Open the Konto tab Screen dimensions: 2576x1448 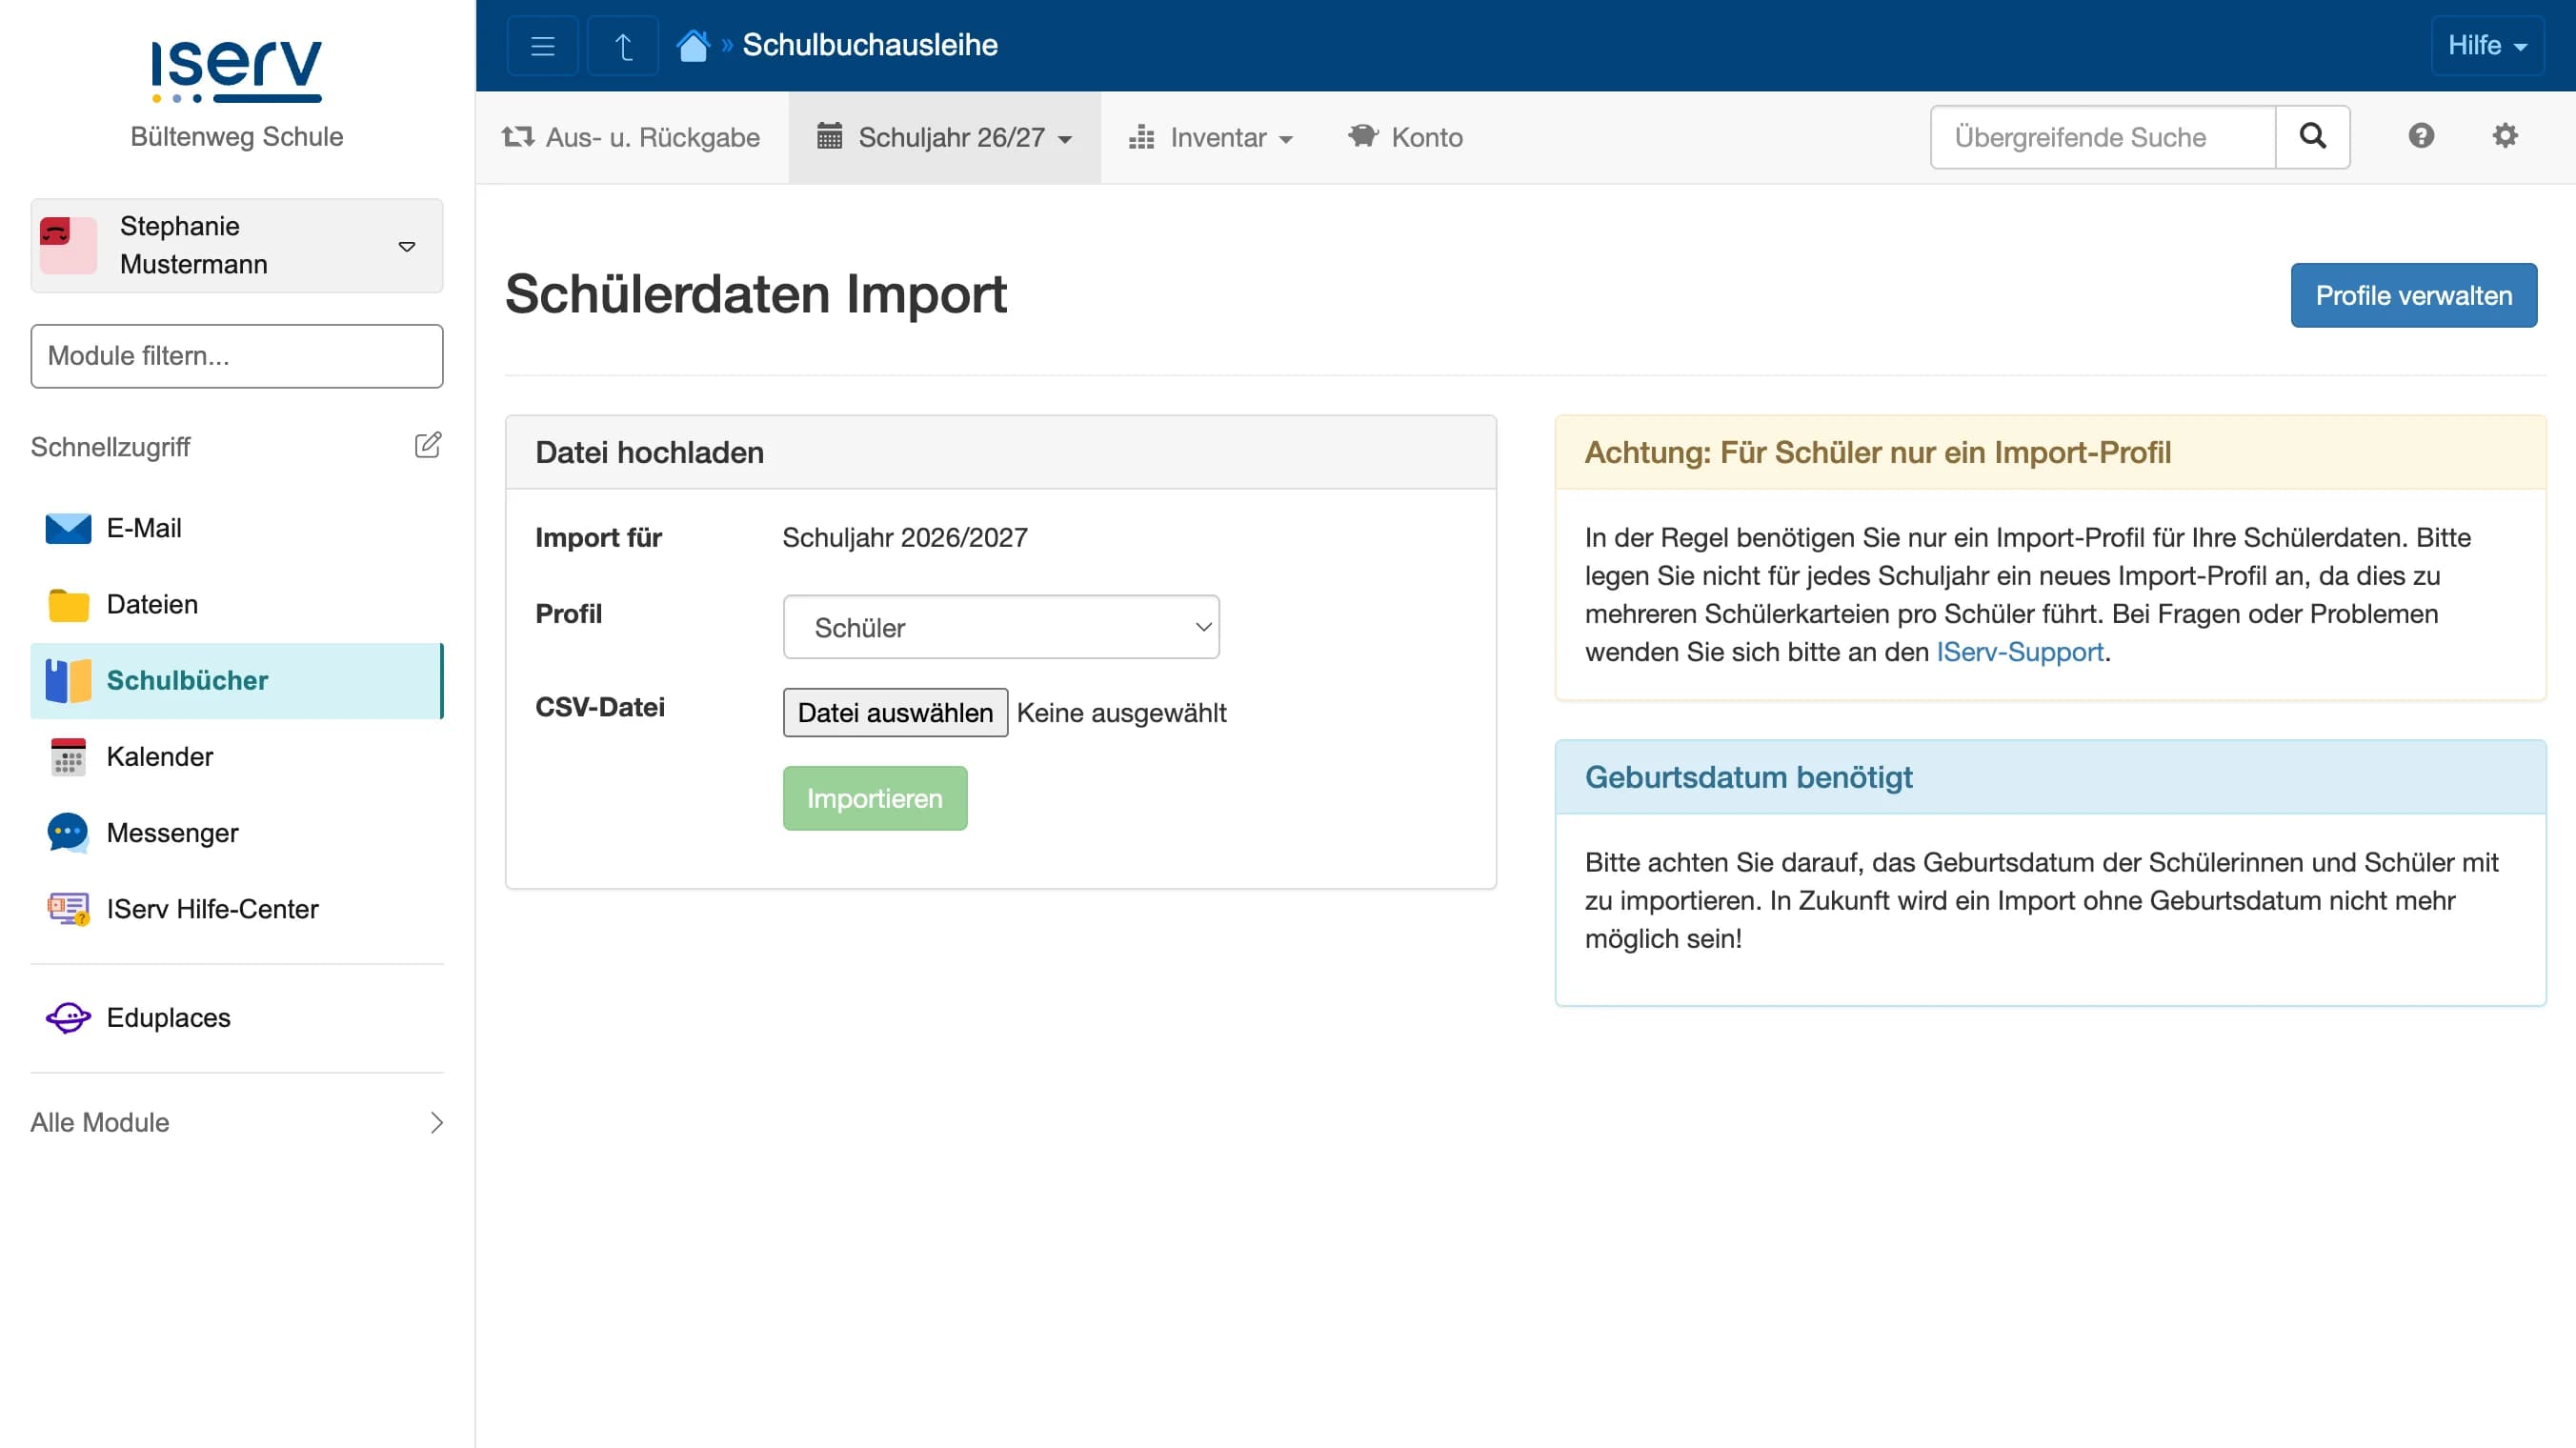1404,137
